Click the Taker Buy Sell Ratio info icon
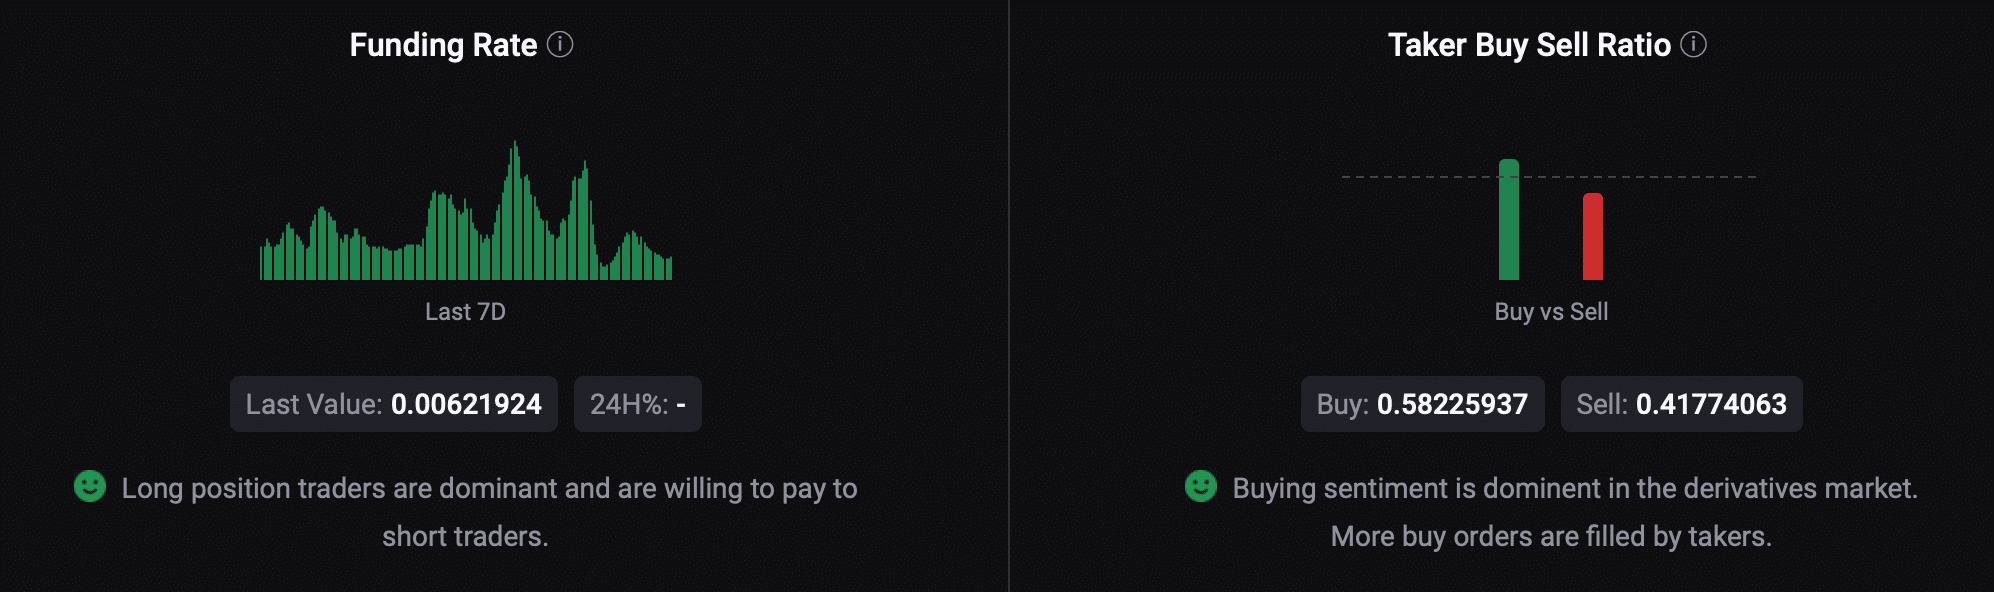The width and height of the screenshot is (1994, 592). click(1693, 45)
